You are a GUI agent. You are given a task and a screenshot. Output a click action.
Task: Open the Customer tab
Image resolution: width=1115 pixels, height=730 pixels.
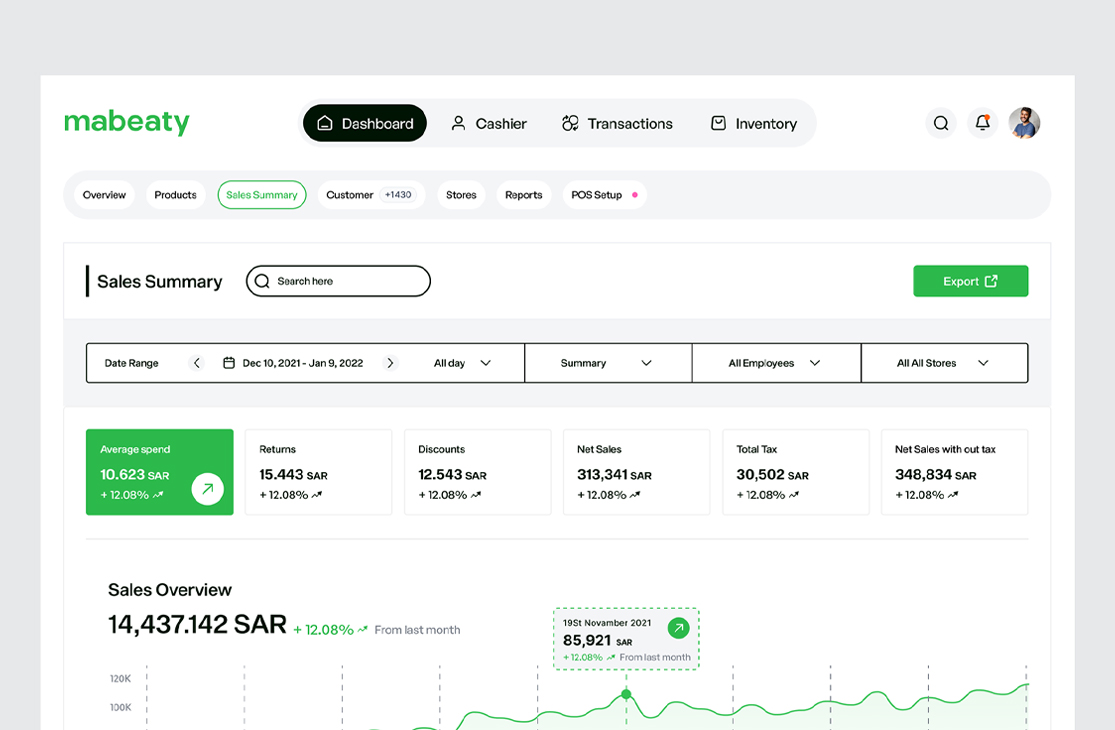371,195
